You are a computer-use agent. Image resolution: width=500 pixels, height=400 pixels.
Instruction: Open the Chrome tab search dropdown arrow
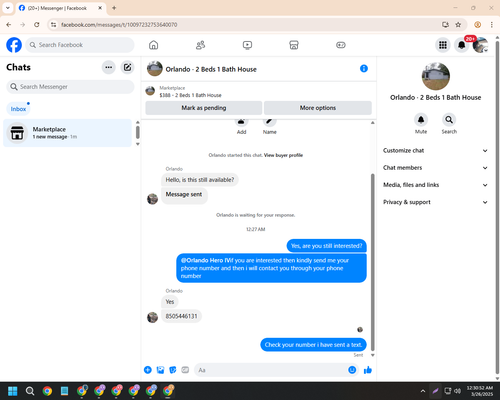point(8,8)
